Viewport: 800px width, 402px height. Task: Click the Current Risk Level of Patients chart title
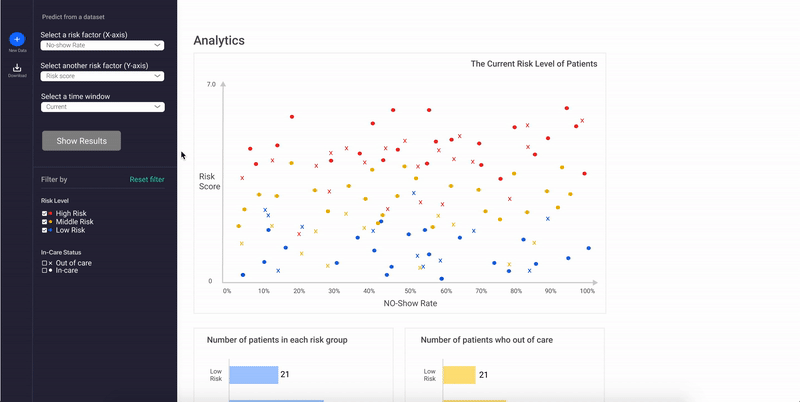point(533,64)
